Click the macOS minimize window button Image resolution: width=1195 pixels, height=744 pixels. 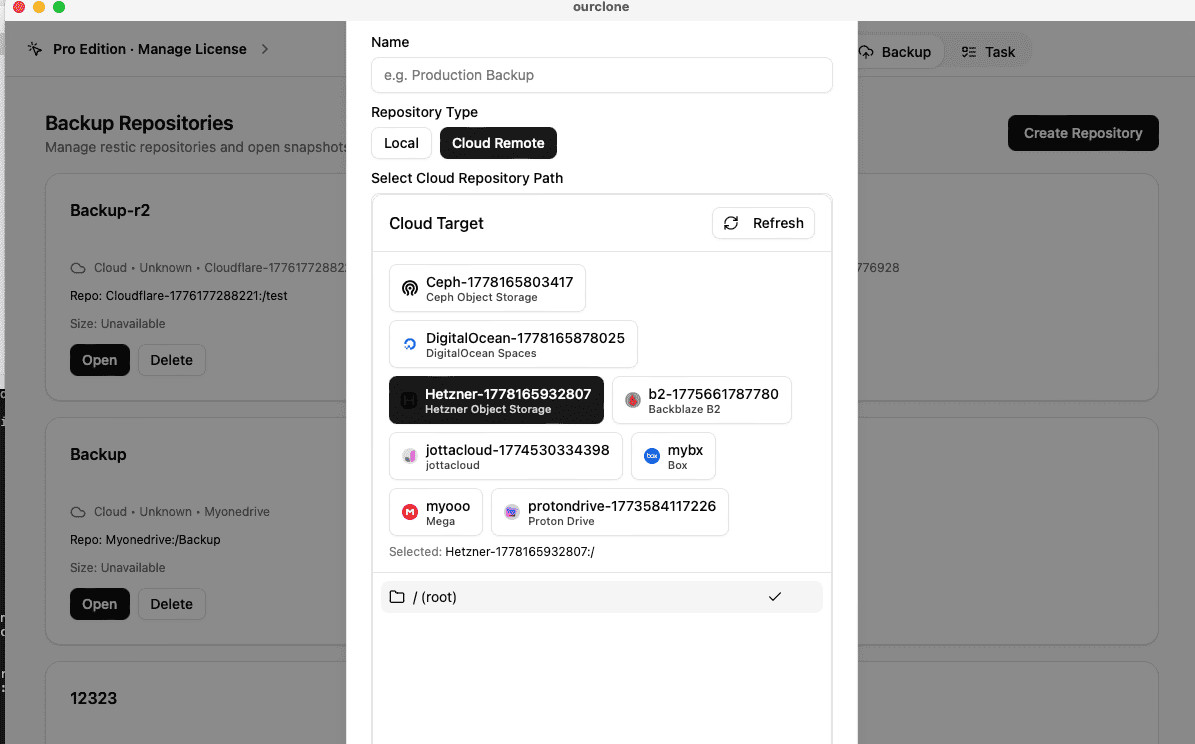pyautogui.click(x=39, y=7)
